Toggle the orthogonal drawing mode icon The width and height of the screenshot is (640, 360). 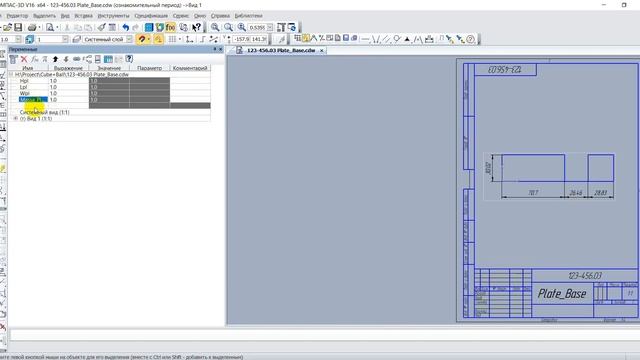203,39
